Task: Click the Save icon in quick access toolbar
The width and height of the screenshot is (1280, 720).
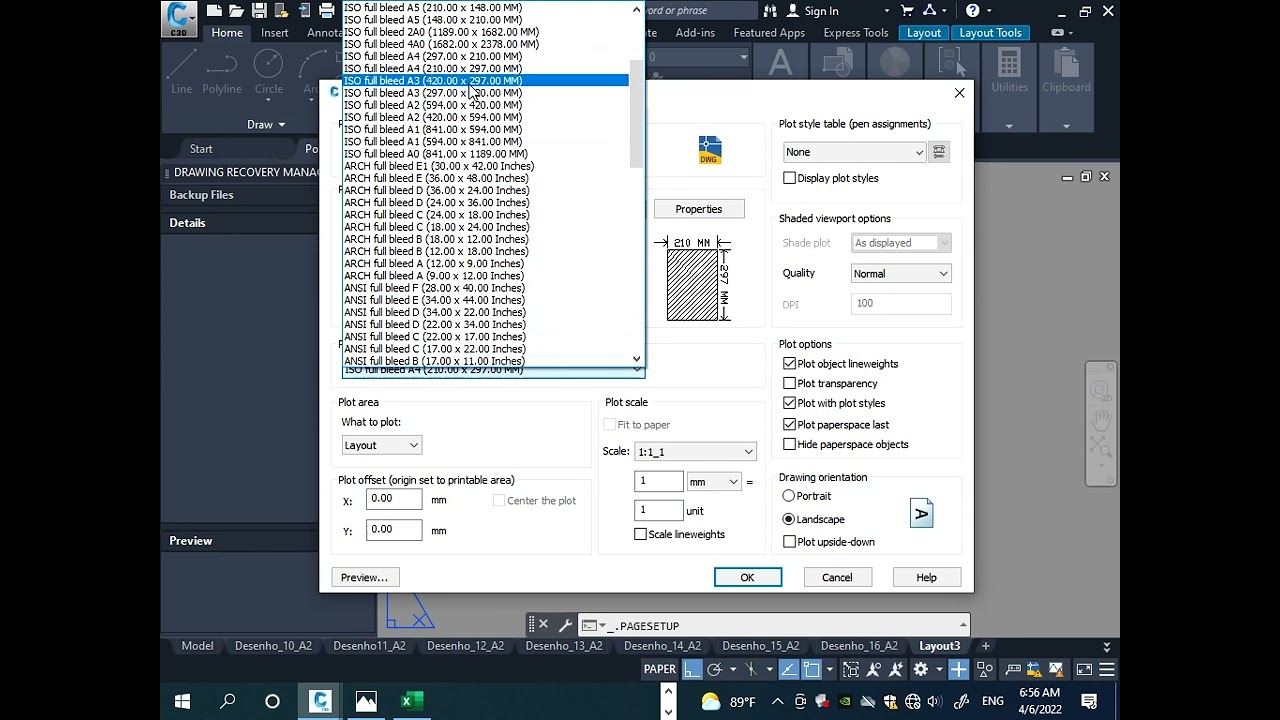Action: [x=259, y=11]
